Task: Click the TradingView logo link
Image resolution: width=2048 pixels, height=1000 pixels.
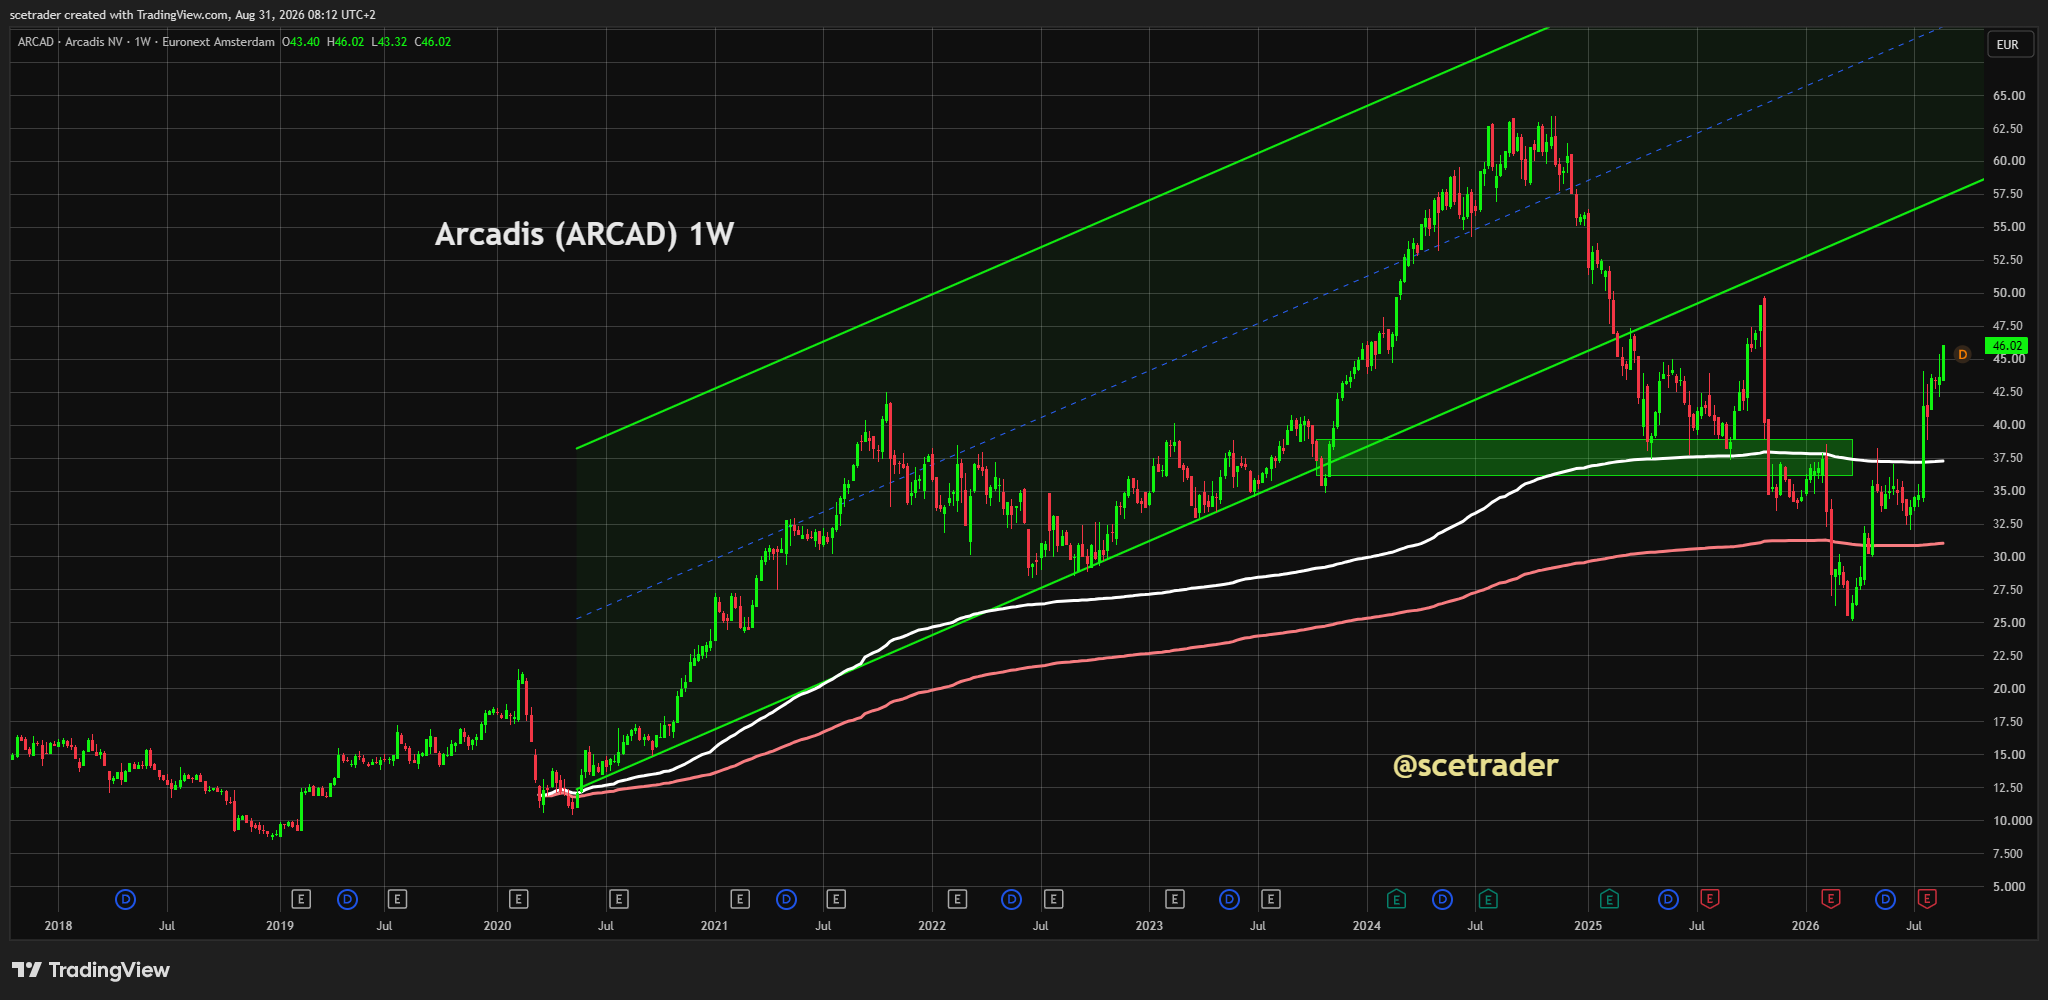Action: [91, 970]
